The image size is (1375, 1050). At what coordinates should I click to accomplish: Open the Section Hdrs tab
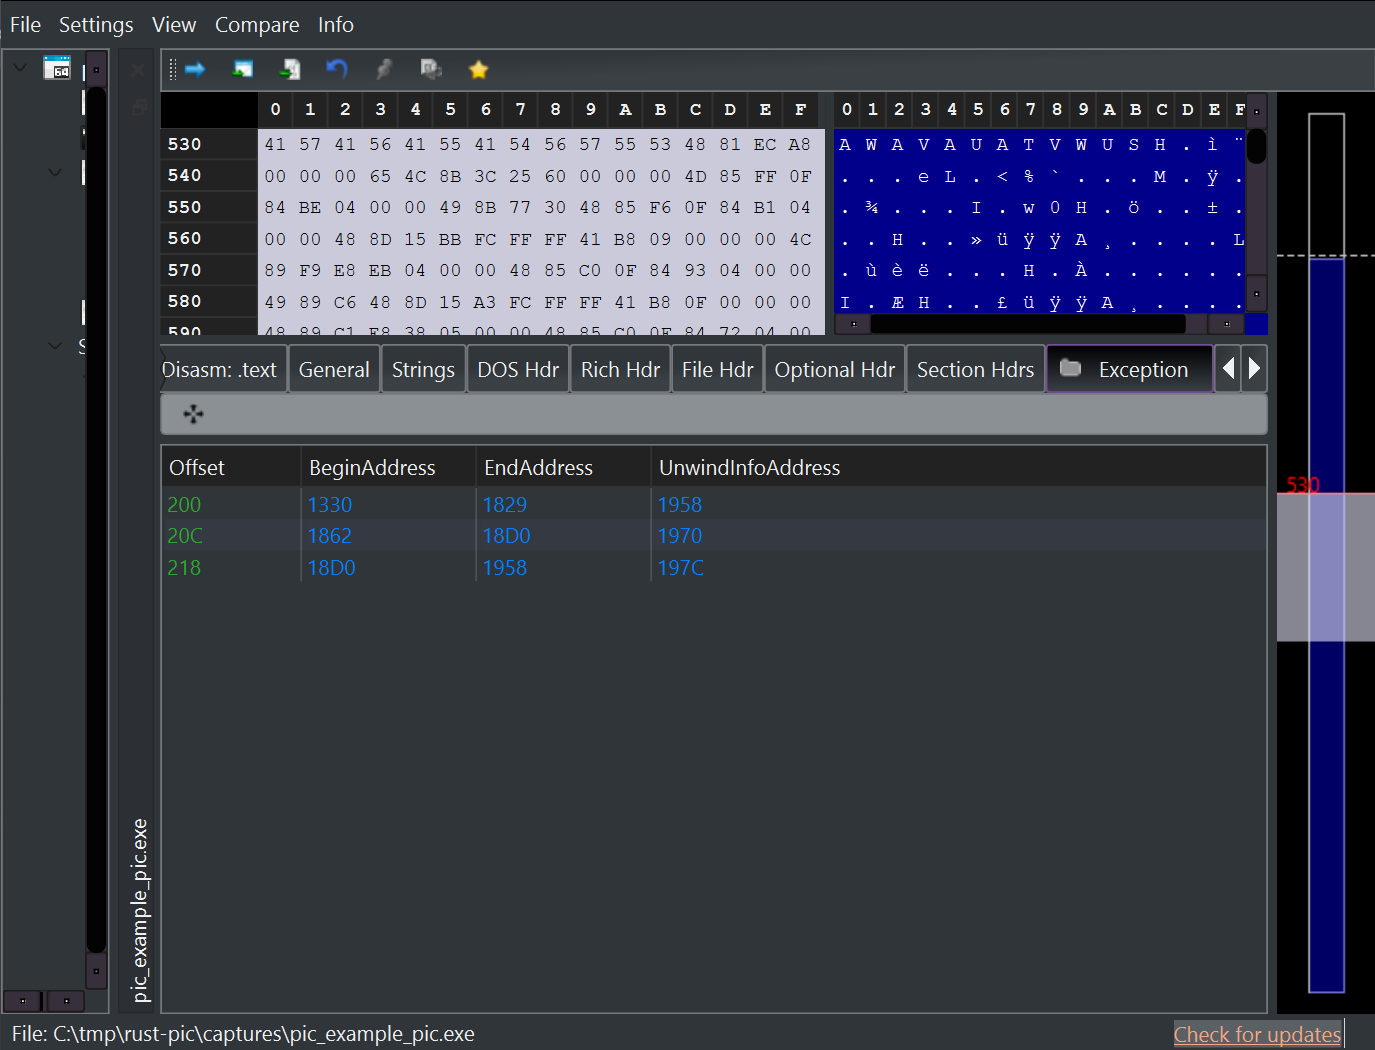point(975,369)
